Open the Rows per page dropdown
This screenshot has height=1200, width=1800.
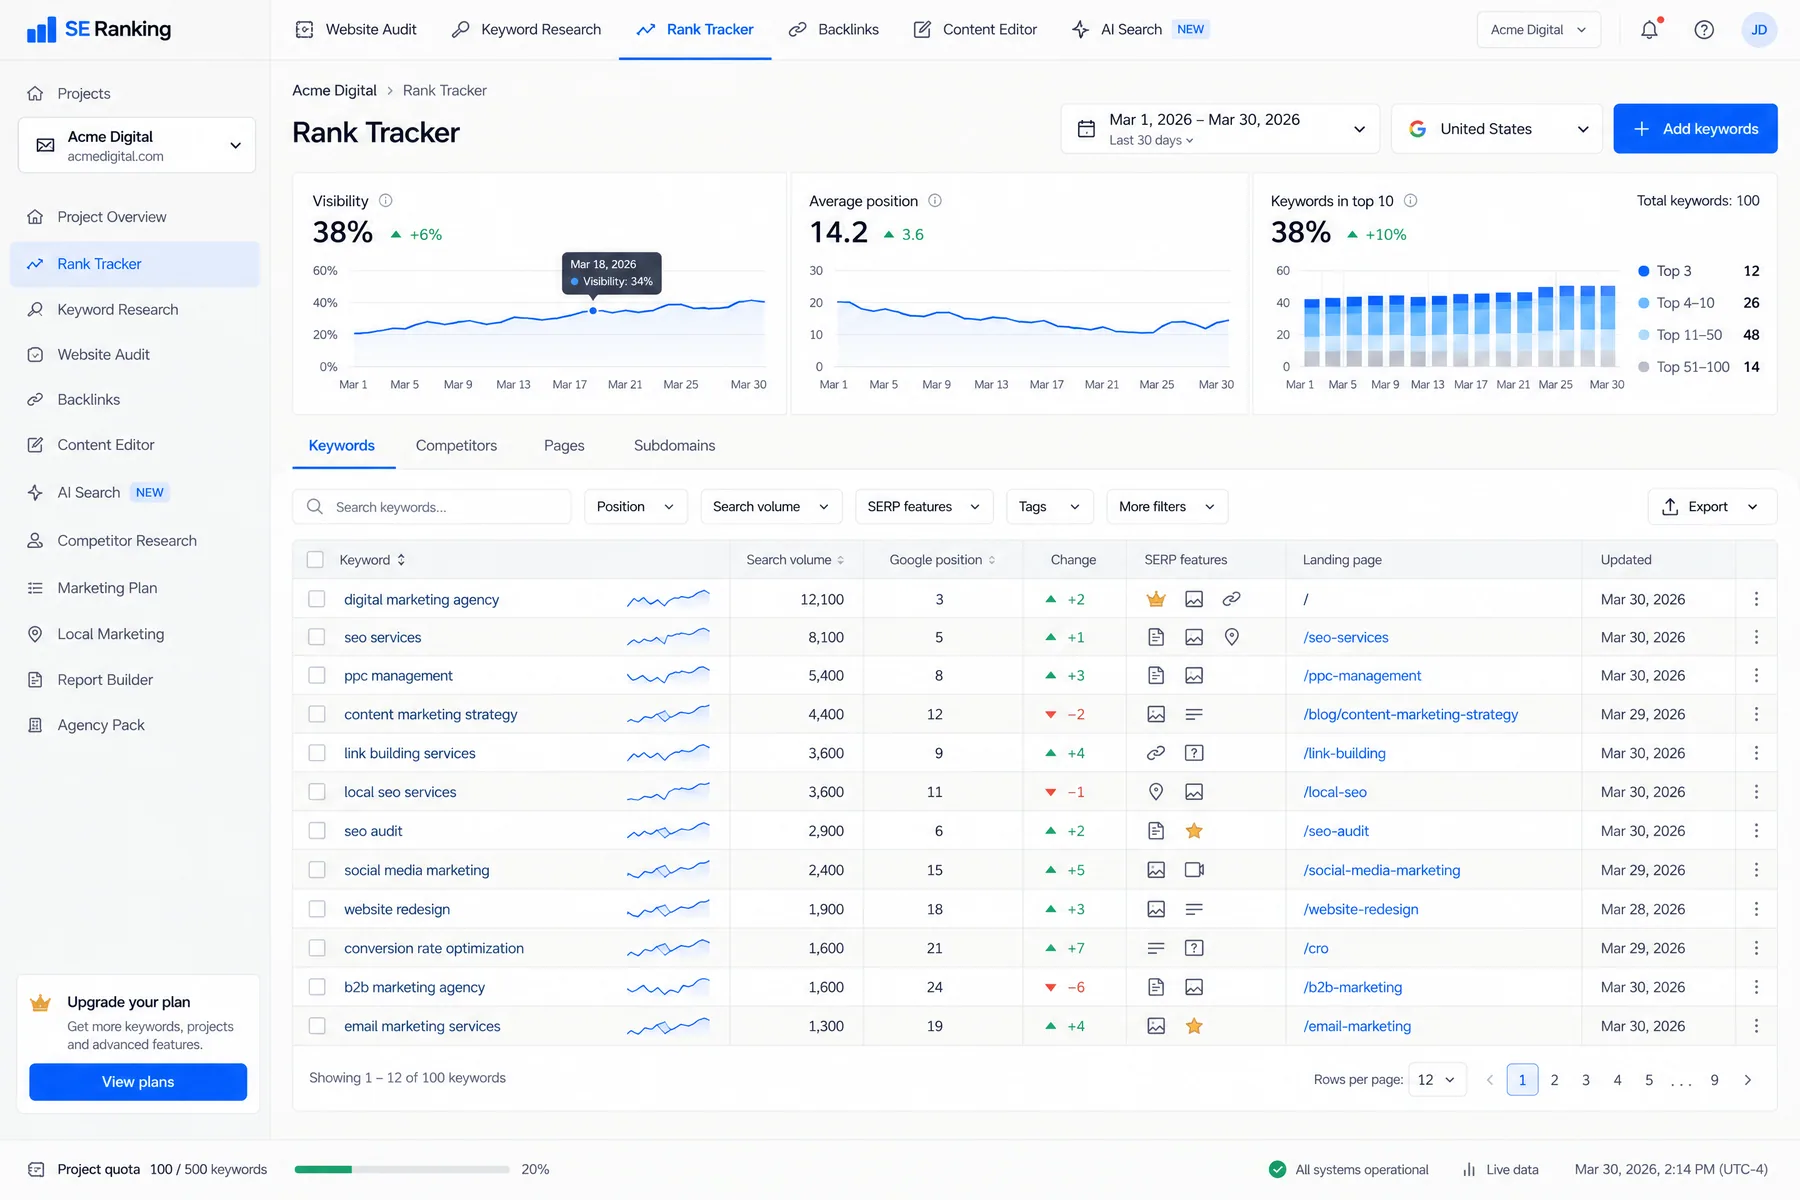[x=1437, y=1080]
